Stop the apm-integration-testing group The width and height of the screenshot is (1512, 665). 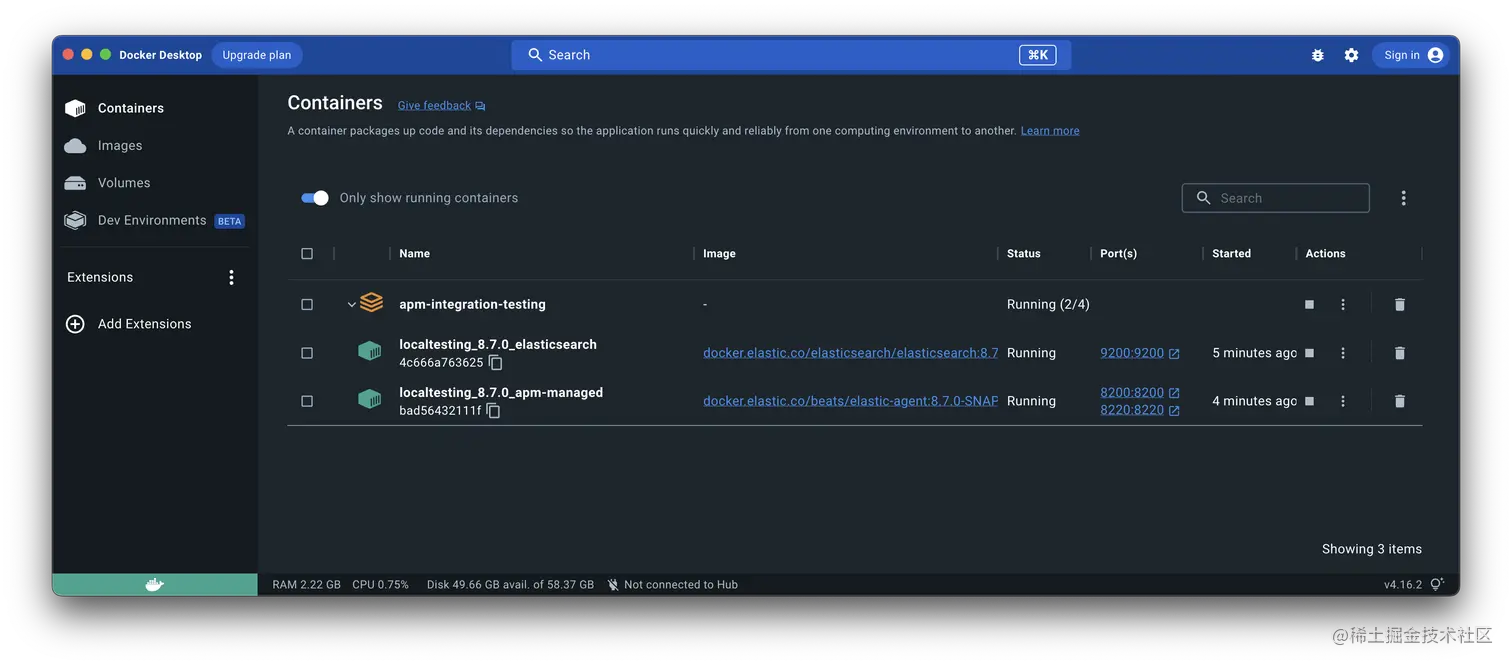(1309, 304)
